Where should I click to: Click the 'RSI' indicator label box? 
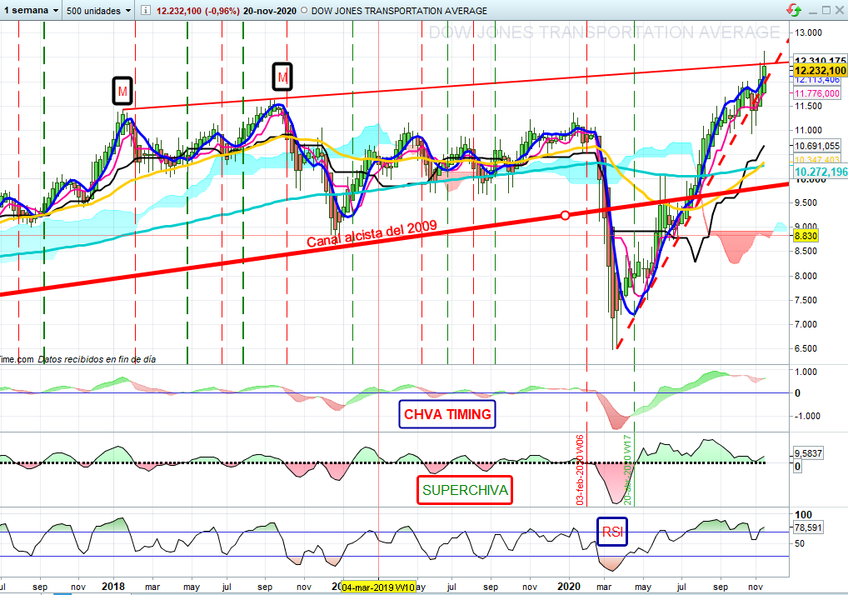(x=612, y=532)
